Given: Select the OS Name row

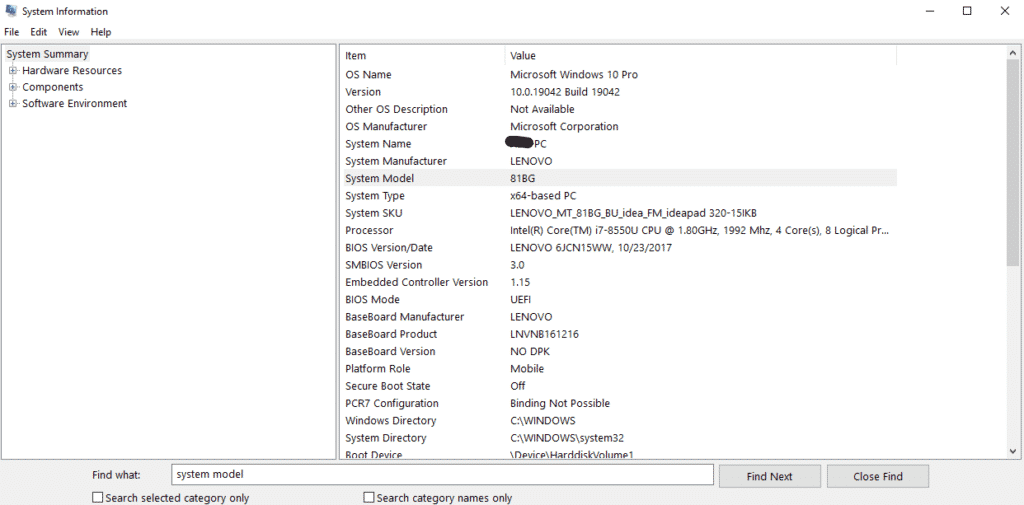Looking at the screenshot, I should coord(619,74).
